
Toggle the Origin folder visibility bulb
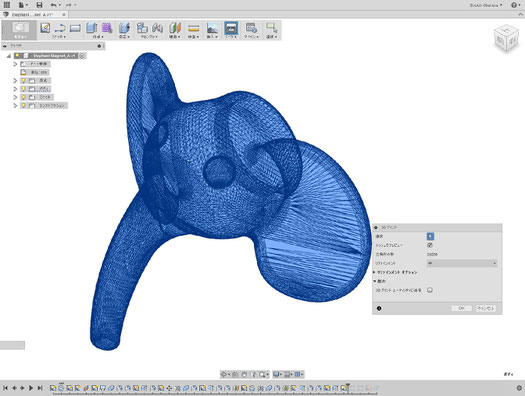coord(23,81)
